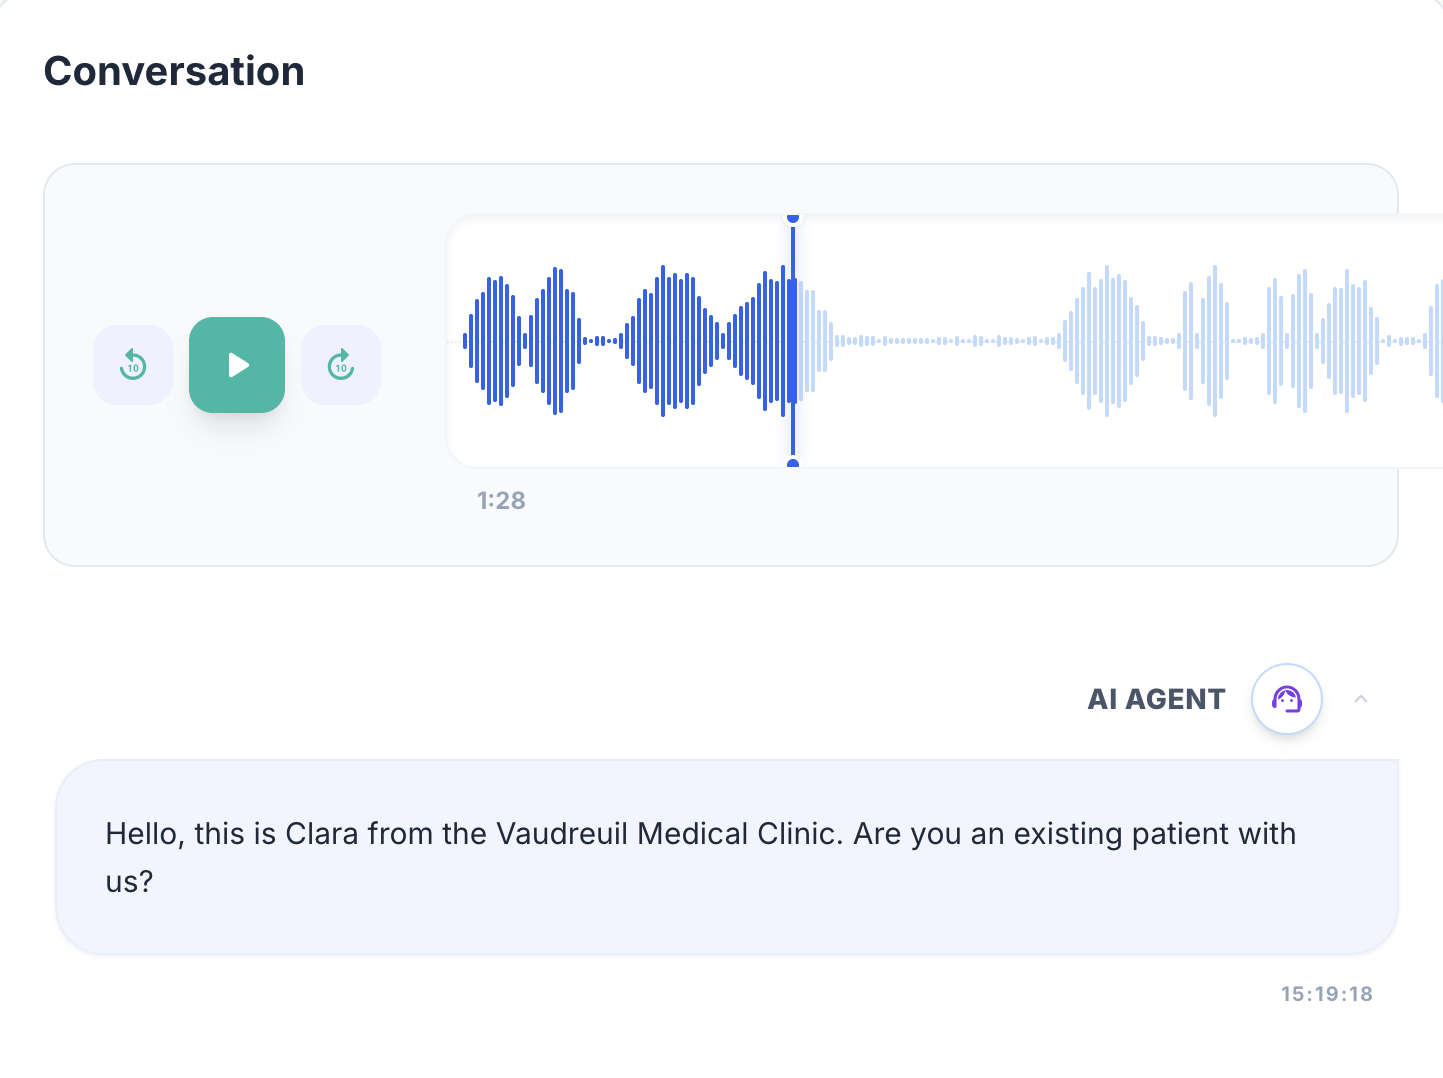Viewport: 1443px width, 1078px height.
Task: Click the AI AGENT speaker label
Action: [x=1156, y=699]
